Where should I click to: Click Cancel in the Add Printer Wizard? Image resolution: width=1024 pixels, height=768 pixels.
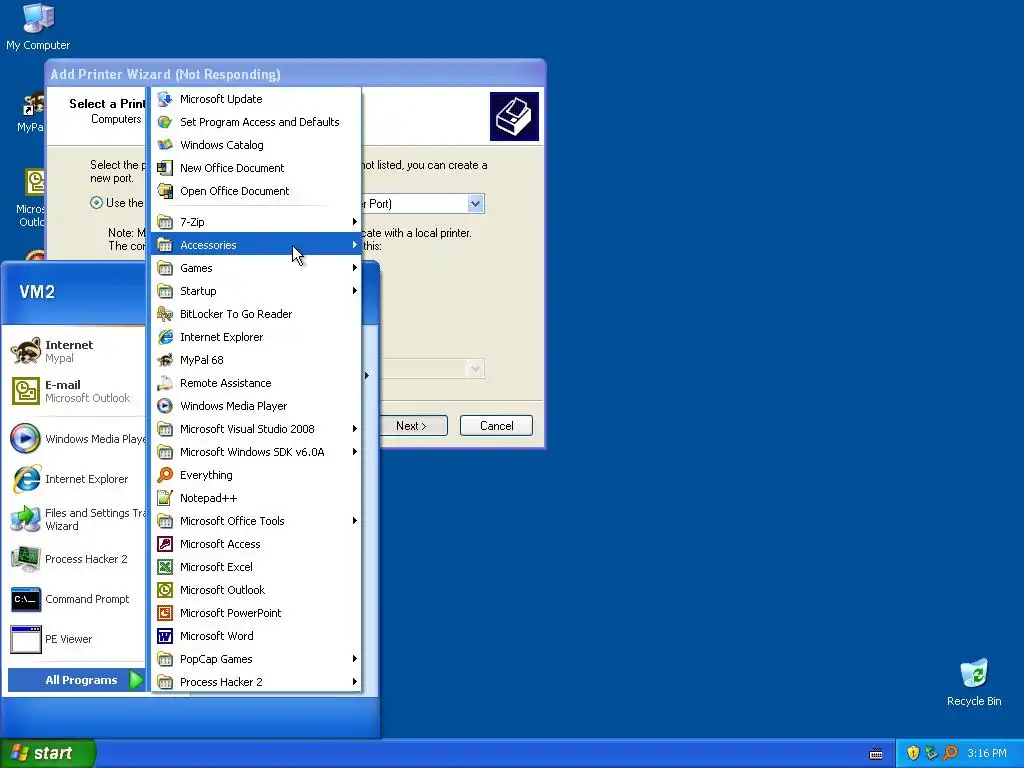[x=496, y=426]
